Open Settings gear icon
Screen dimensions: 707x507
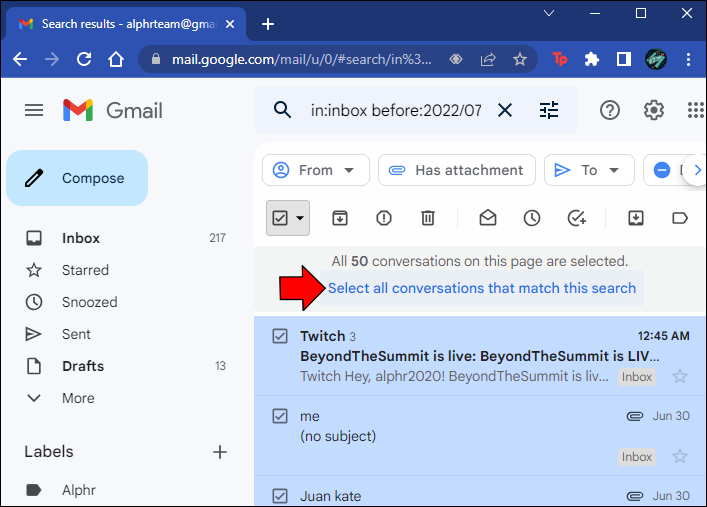pos(653,110)
